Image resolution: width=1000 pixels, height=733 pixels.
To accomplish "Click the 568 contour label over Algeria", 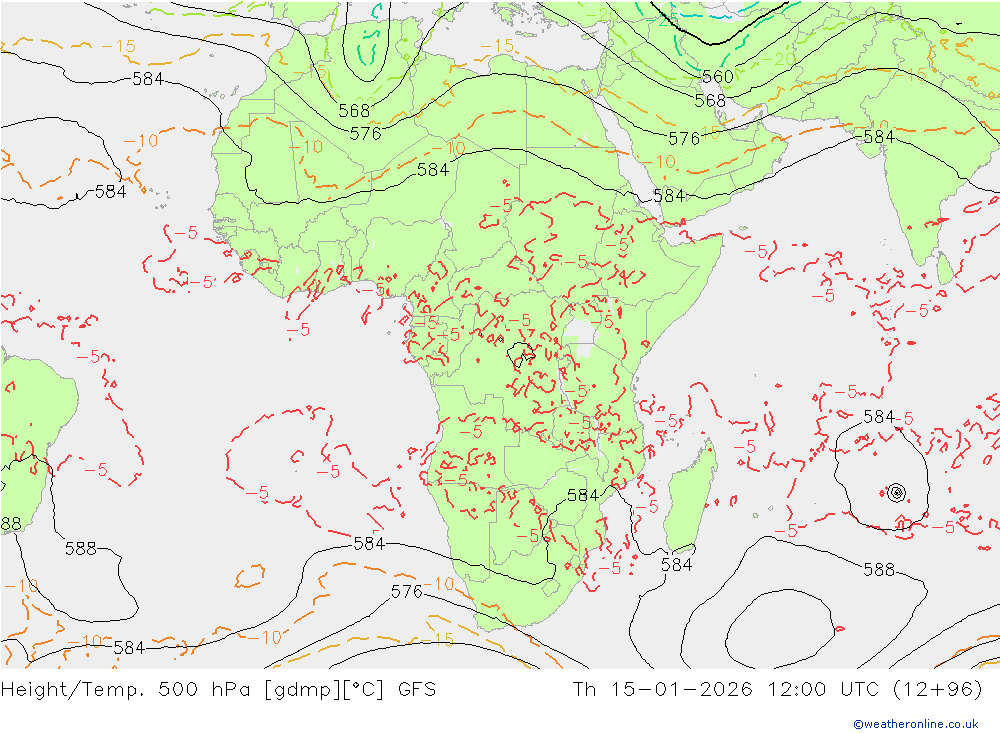I will [354, 111].
